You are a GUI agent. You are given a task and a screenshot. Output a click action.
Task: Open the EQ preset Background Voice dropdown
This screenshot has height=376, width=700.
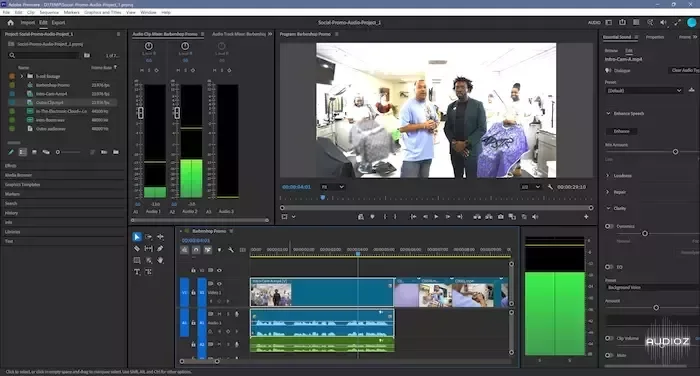[x=652, y=288]
